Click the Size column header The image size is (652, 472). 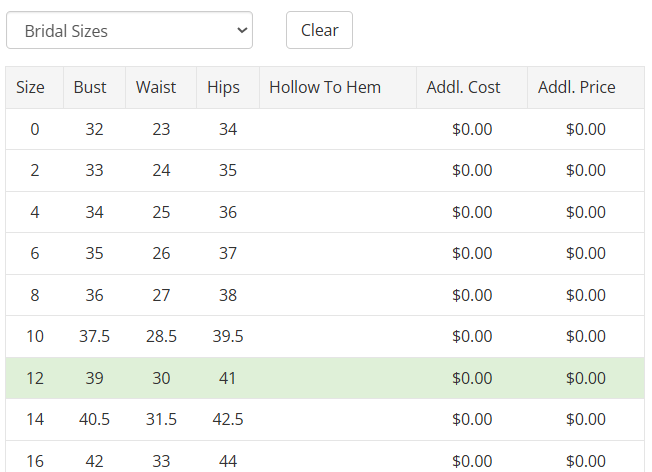click(x=35, y=87)
